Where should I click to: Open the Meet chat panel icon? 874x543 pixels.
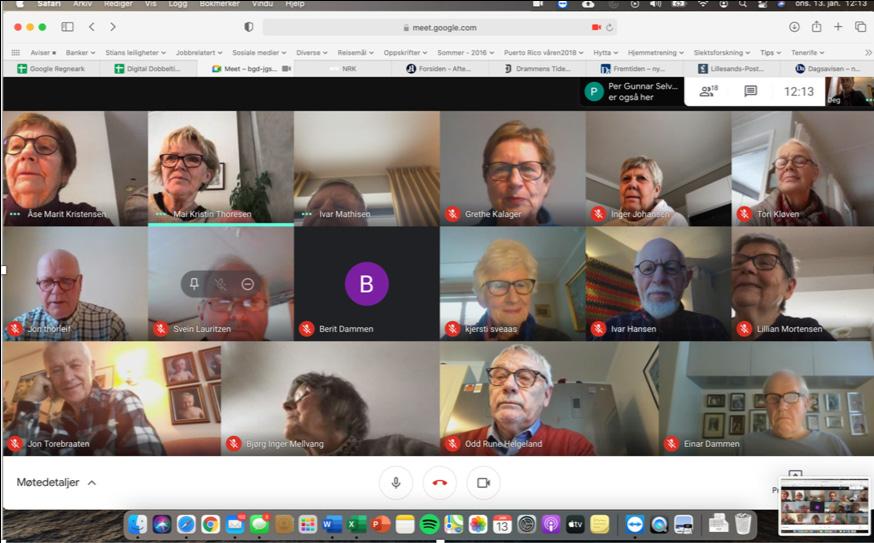[x=751, y=91]
